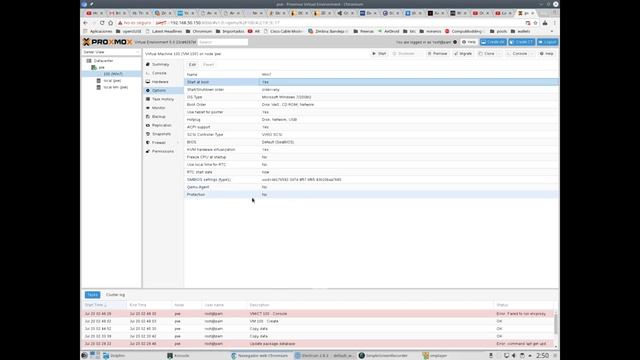Click the Description column header
Image resolution: width=640 pixels, height=360 pixels.
tap(371, 305)
